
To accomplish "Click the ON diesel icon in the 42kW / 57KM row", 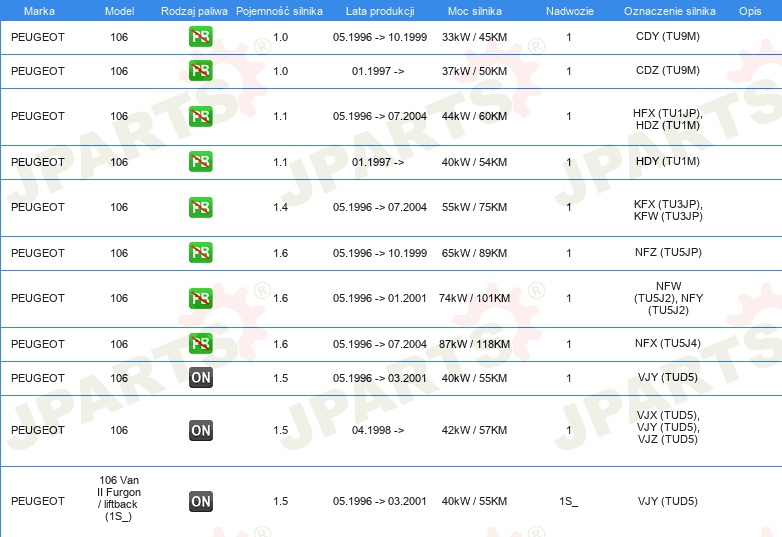I will coord(200,430).
